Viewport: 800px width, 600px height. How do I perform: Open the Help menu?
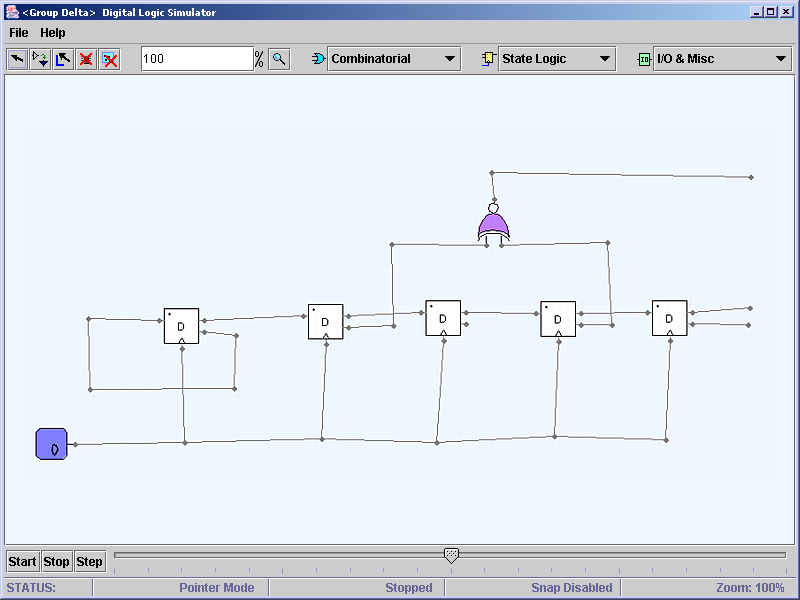pyautogui.click(x=52, y=33)
